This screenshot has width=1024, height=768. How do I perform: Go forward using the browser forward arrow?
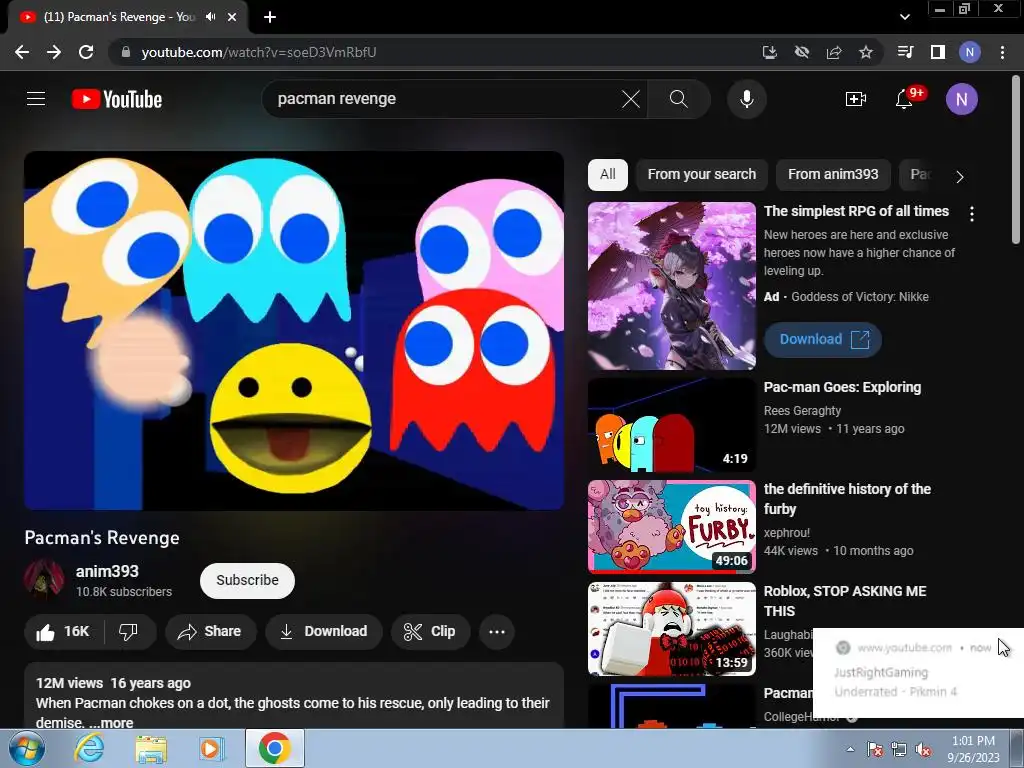tap(54, 52)
